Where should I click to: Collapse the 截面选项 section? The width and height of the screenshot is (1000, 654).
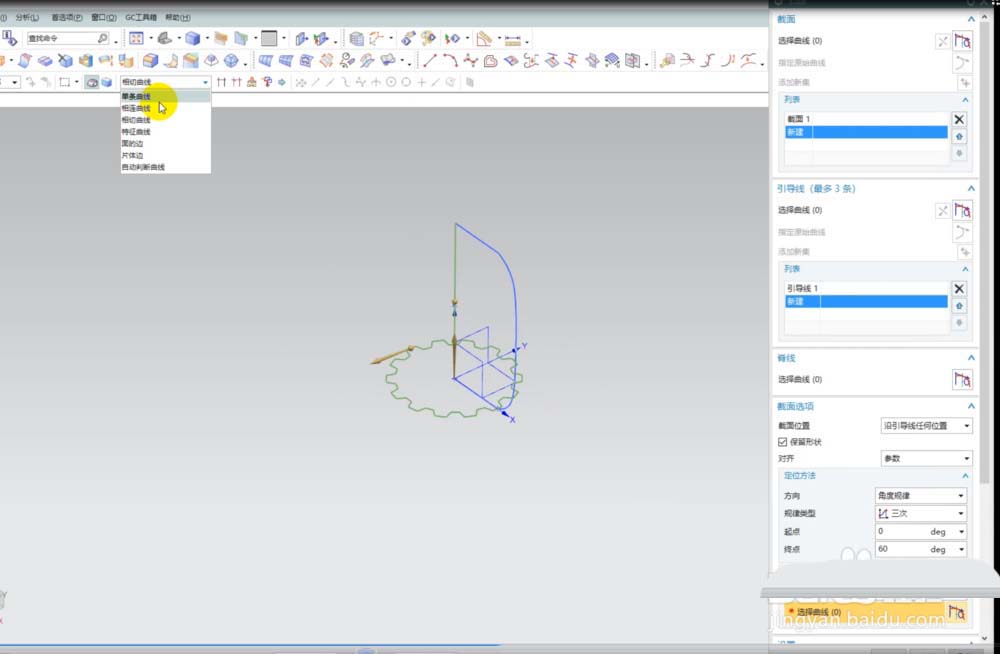tap(970, 406)
